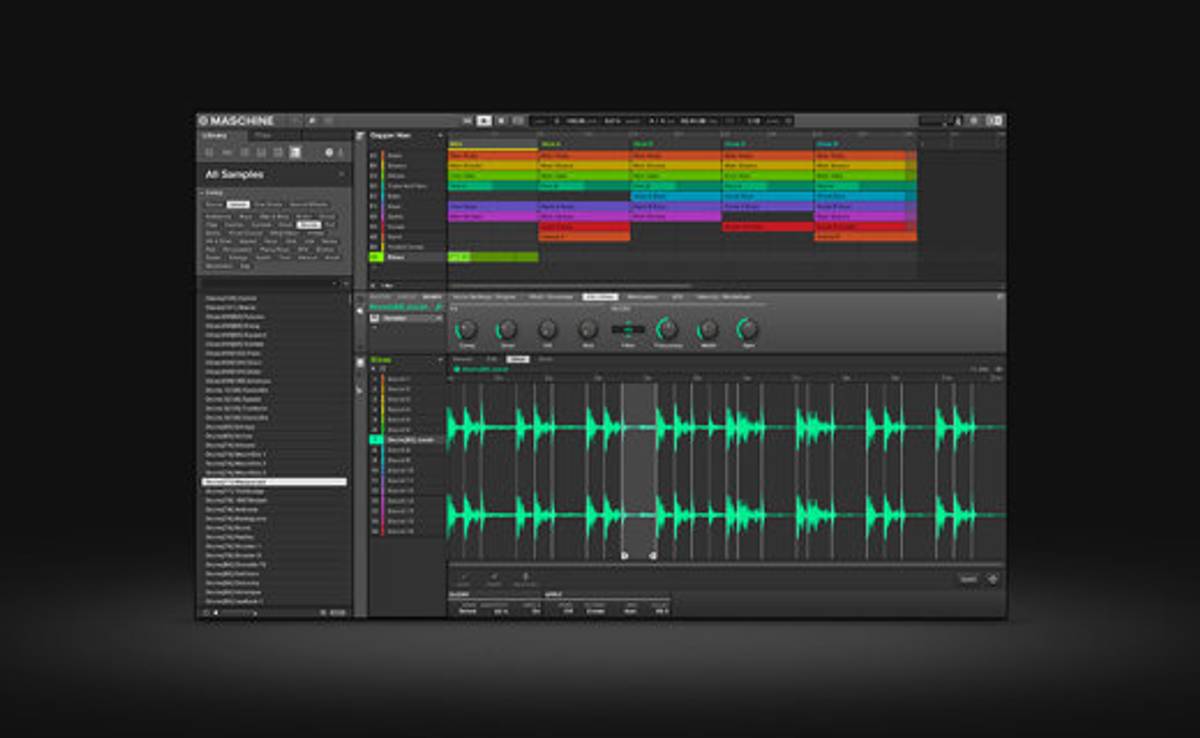Toggle user content icon in browser
1200x738 pixels.
click(341, 152)
